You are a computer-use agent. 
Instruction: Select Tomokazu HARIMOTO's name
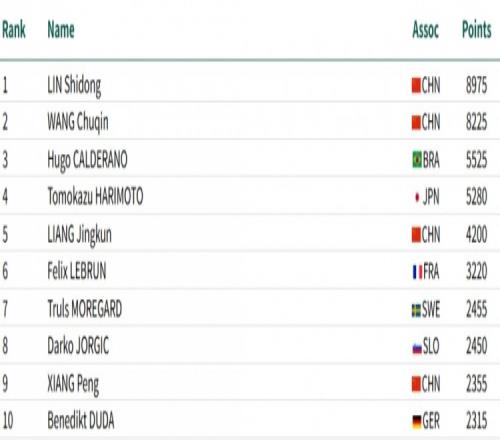coord(95,196)
